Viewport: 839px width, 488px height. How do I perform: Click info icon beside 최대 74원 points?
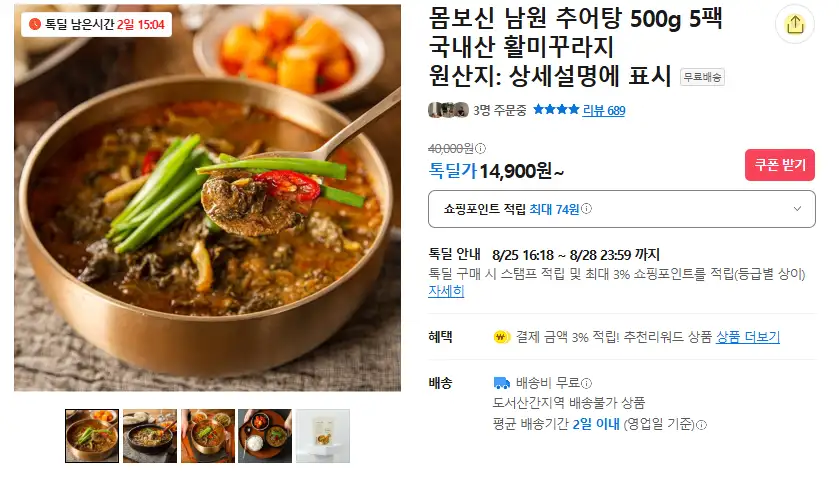coord(586,209)
